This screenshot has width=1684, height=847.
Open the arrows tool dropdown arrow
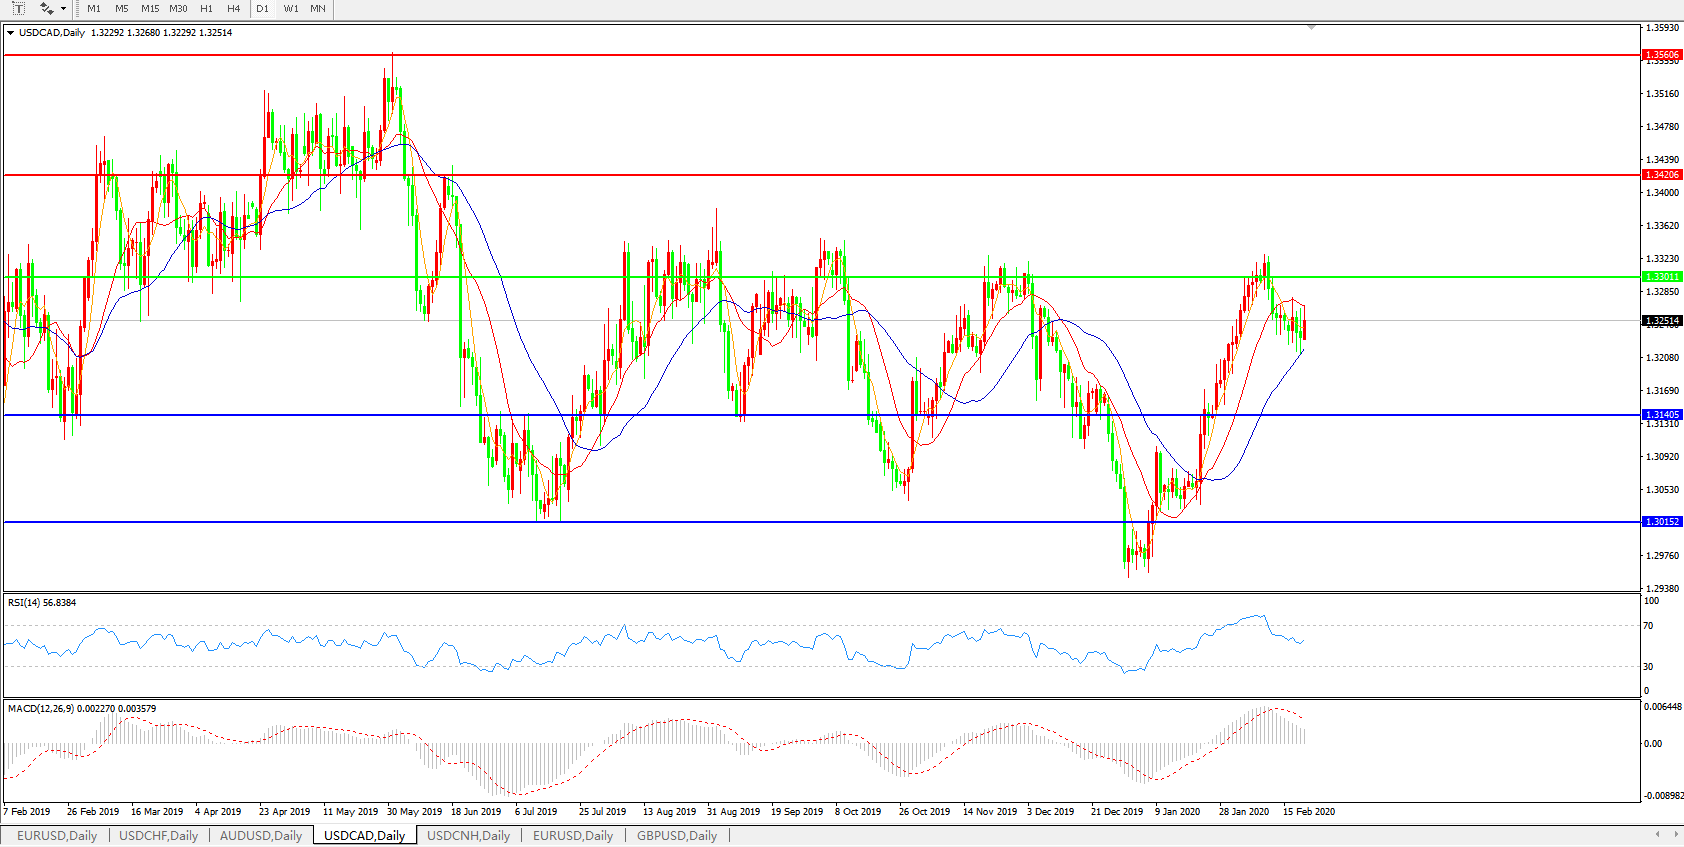click(63, 9)
